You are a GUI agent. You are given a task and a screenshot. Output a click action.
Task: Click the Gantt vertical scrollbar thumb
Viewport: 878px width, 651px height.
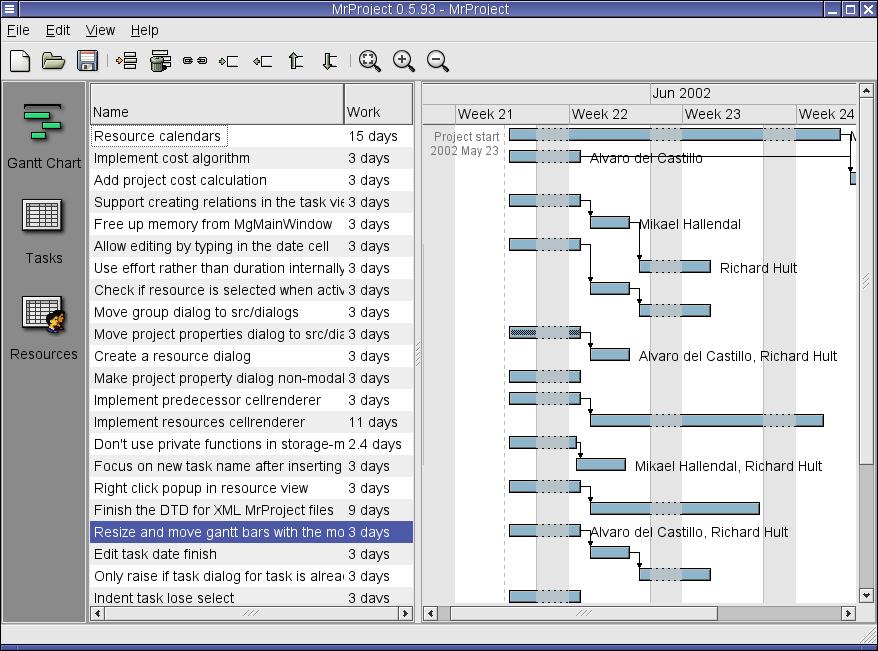coord(866,280)
